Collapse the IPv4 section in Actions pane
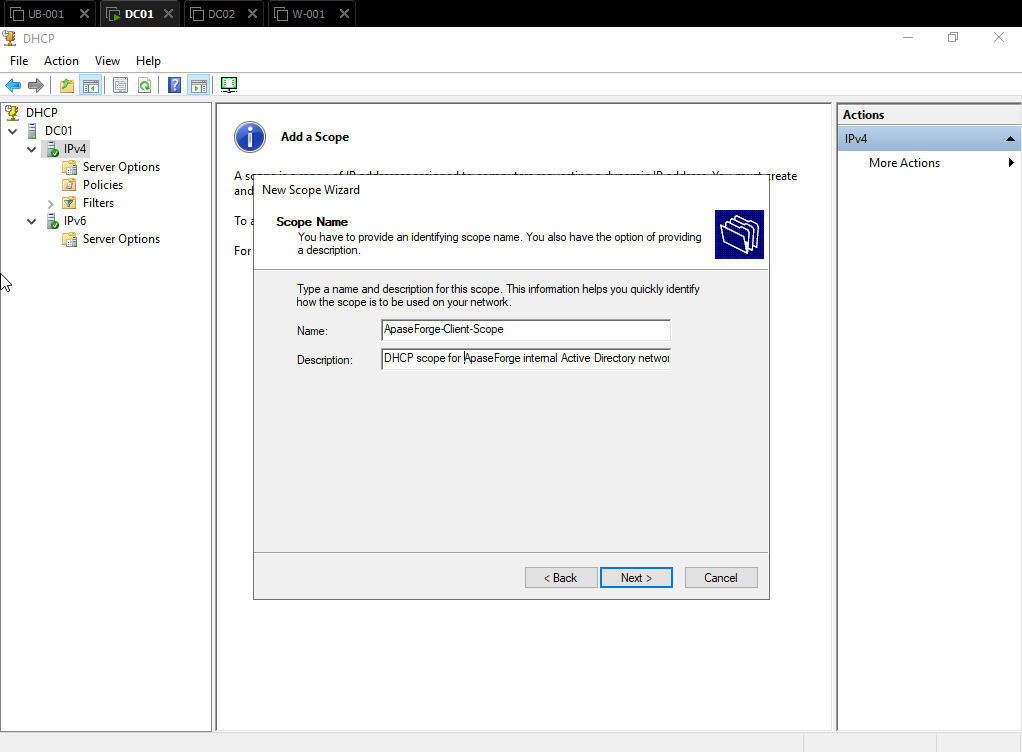 1010,139
